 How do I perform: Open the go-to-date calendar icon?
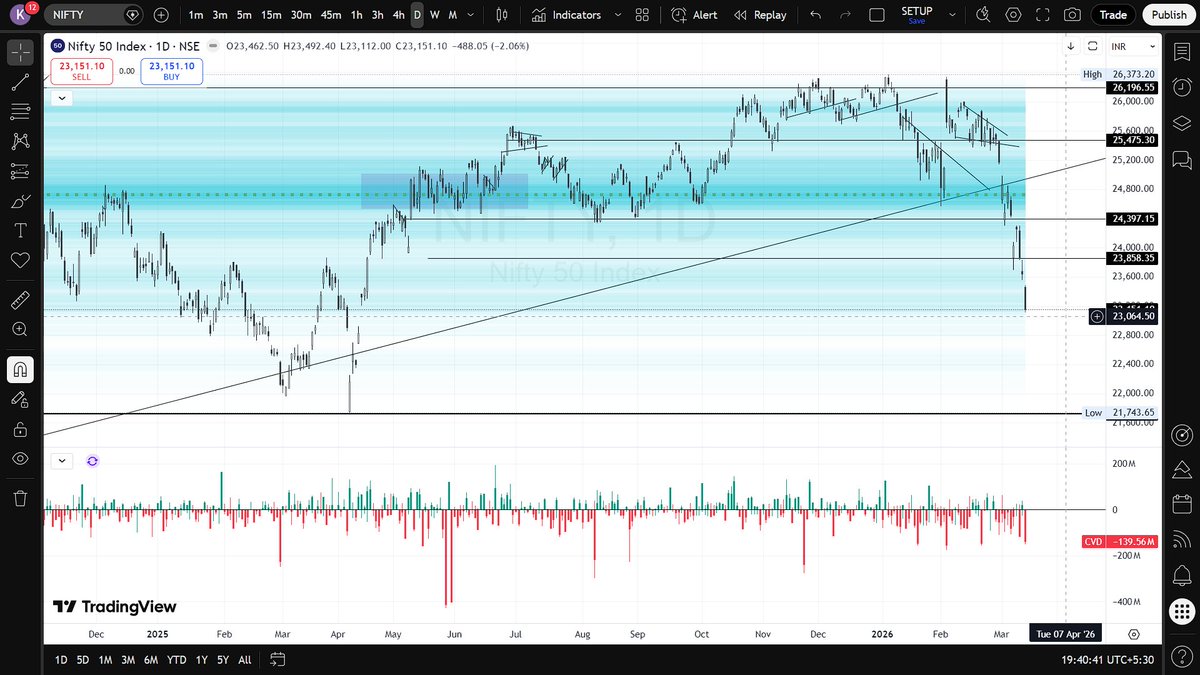coord(278,660)
